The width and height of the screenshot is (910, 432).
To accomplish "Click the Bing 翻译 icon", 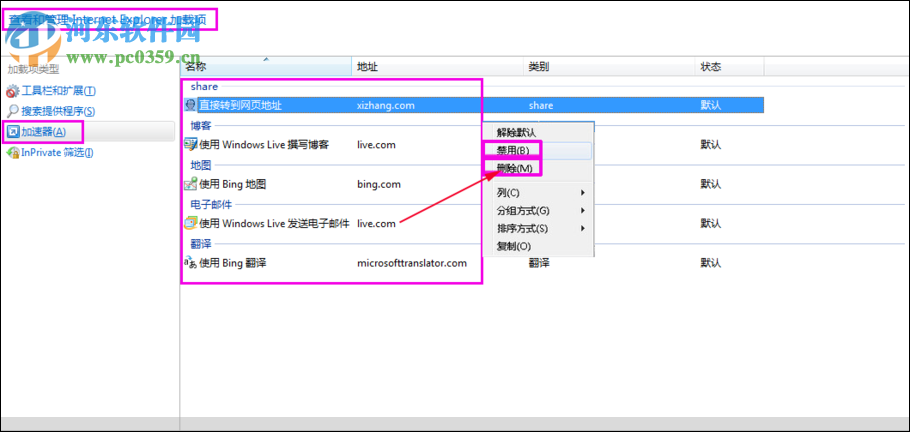I will (191, 263).
